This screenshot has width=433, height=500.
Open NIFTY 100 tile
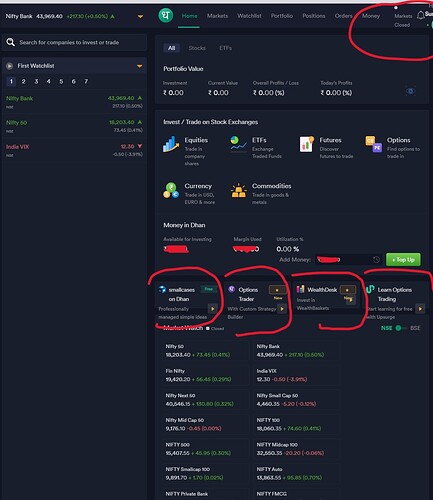(x=296, y=424)
